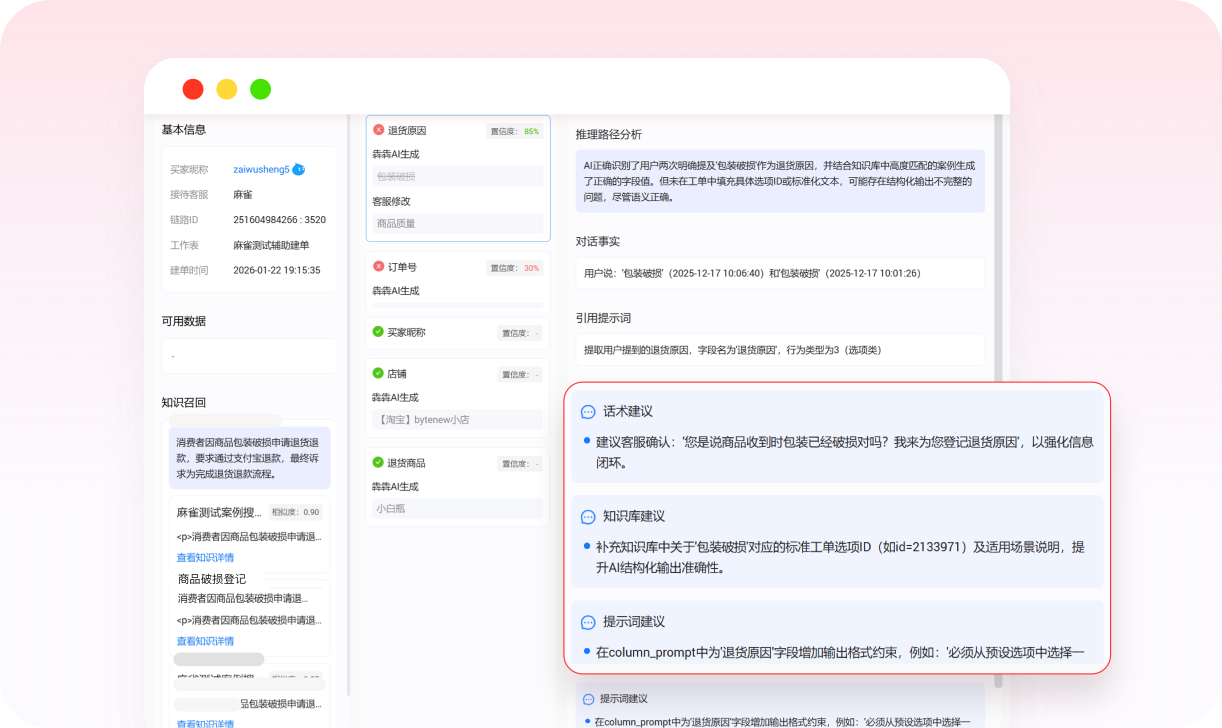Click the 置信度 badge on 店铺 card

(520, 374)
